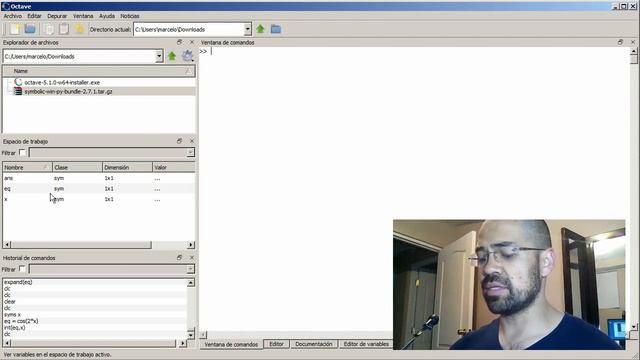The width and height of the screenshot is (640, 360).
Task: Expand the file explorer path dropdown
Action: pos(159,56)
